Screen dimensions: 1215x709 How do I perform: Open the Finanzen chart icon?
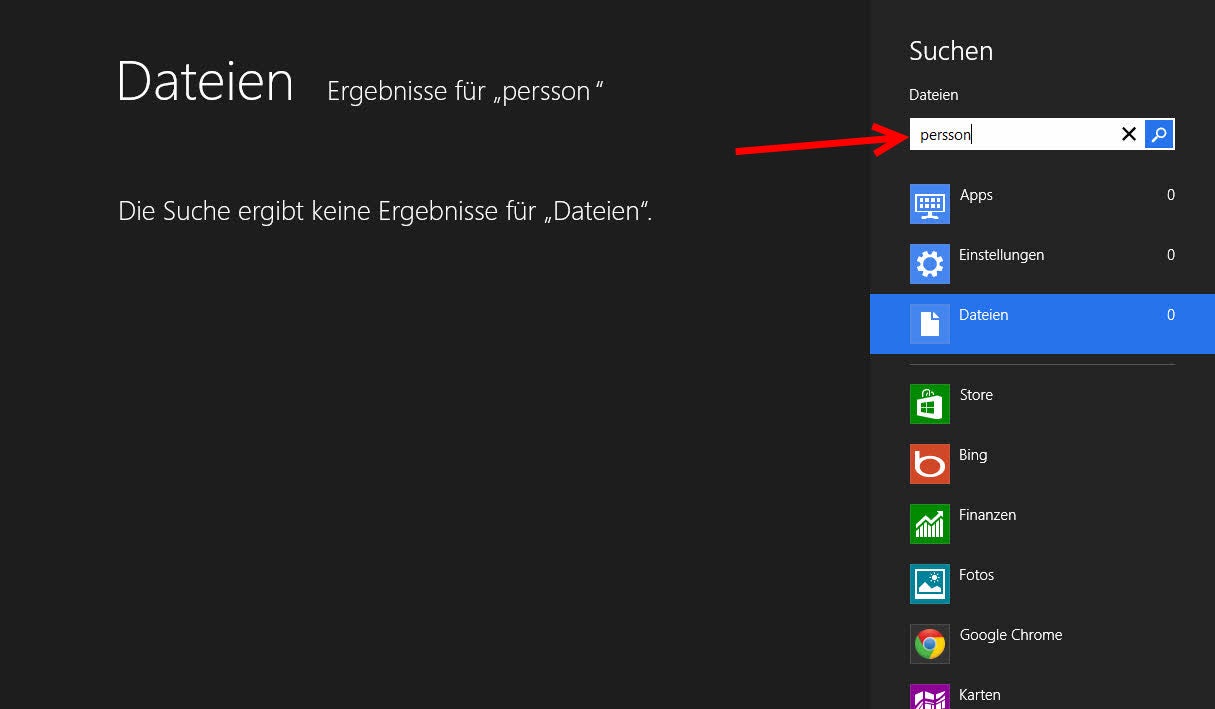click(x=930, y=524)
